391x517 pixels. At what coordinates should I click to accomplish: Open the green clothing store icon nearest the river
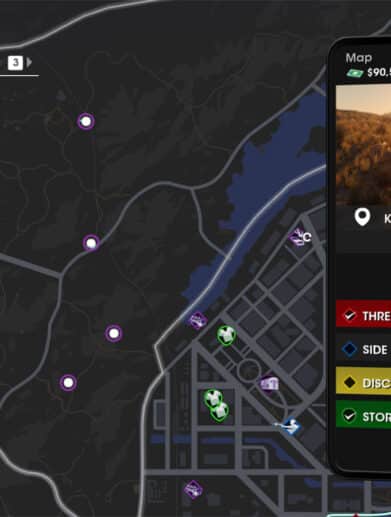[227, 335]
